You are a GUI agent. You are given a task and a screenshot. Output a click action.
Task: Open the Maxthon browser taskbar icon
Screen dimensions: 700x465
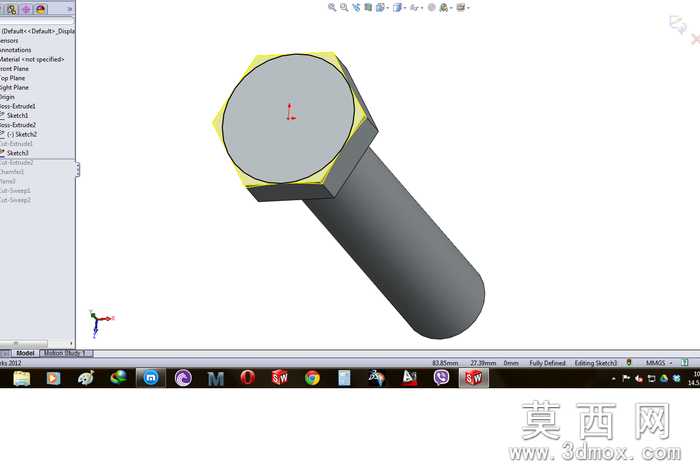(151, 378)
